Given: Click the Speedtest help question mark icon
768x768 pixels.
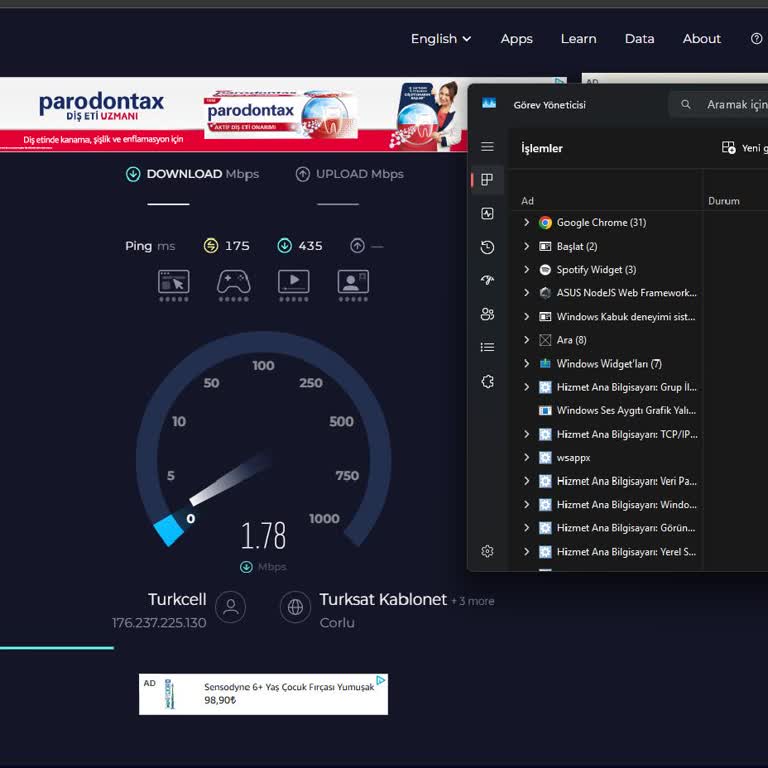Looking at the screenshot, I should [756, 39].
